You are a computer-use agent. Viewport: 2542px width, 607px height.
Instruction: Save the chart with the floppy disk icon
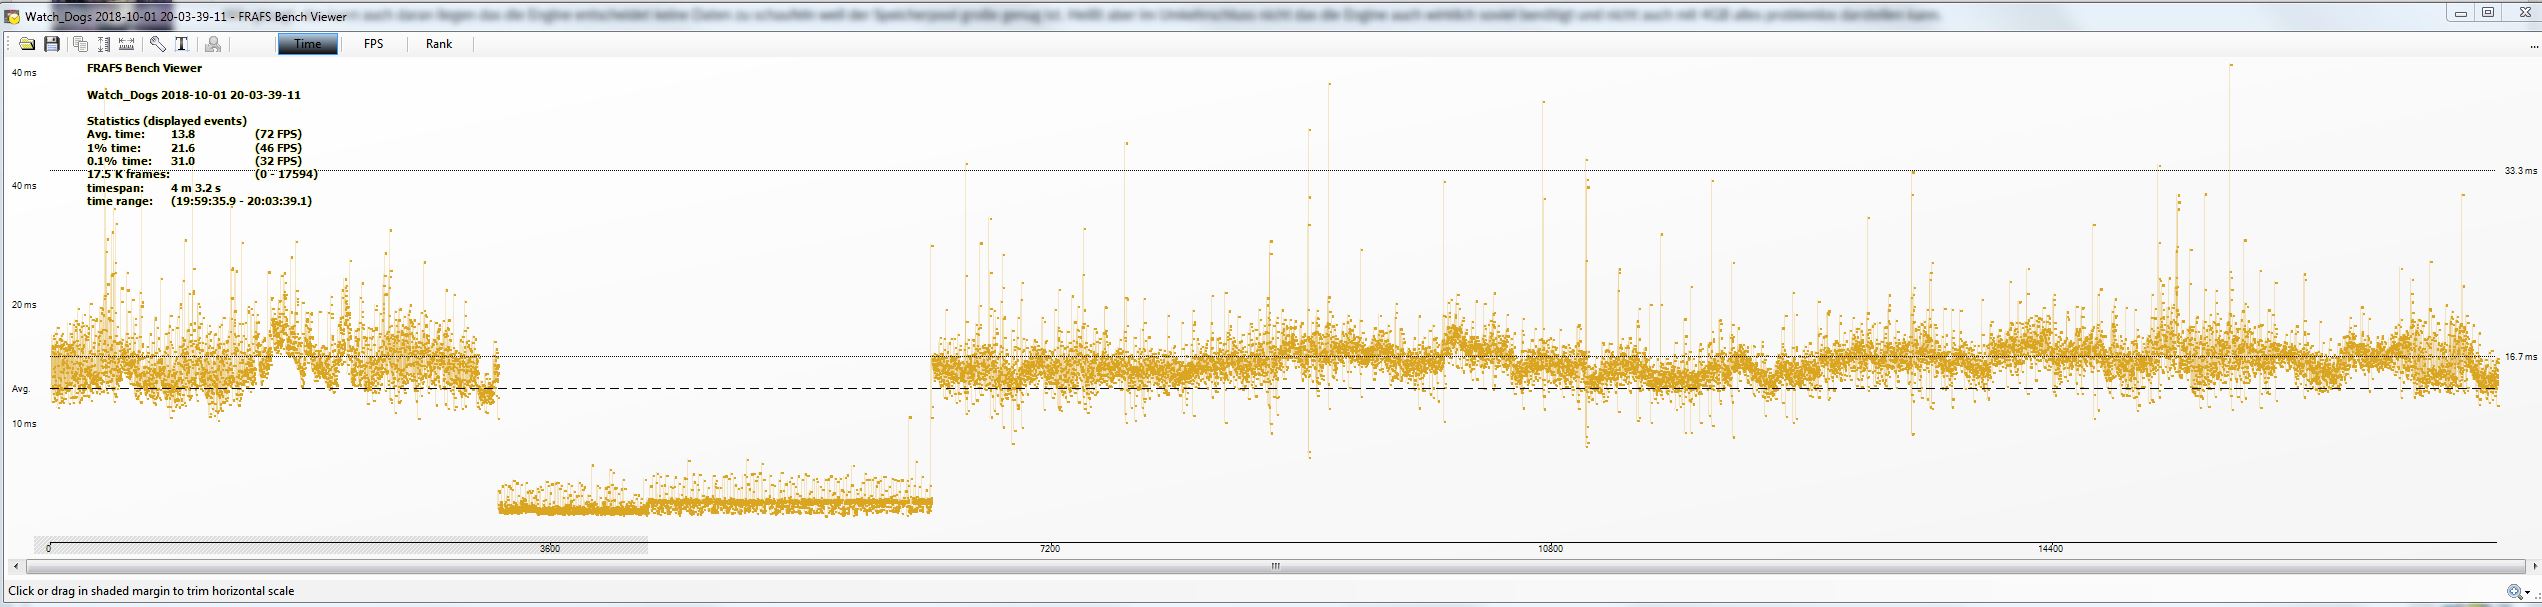(x=52, y=44)
